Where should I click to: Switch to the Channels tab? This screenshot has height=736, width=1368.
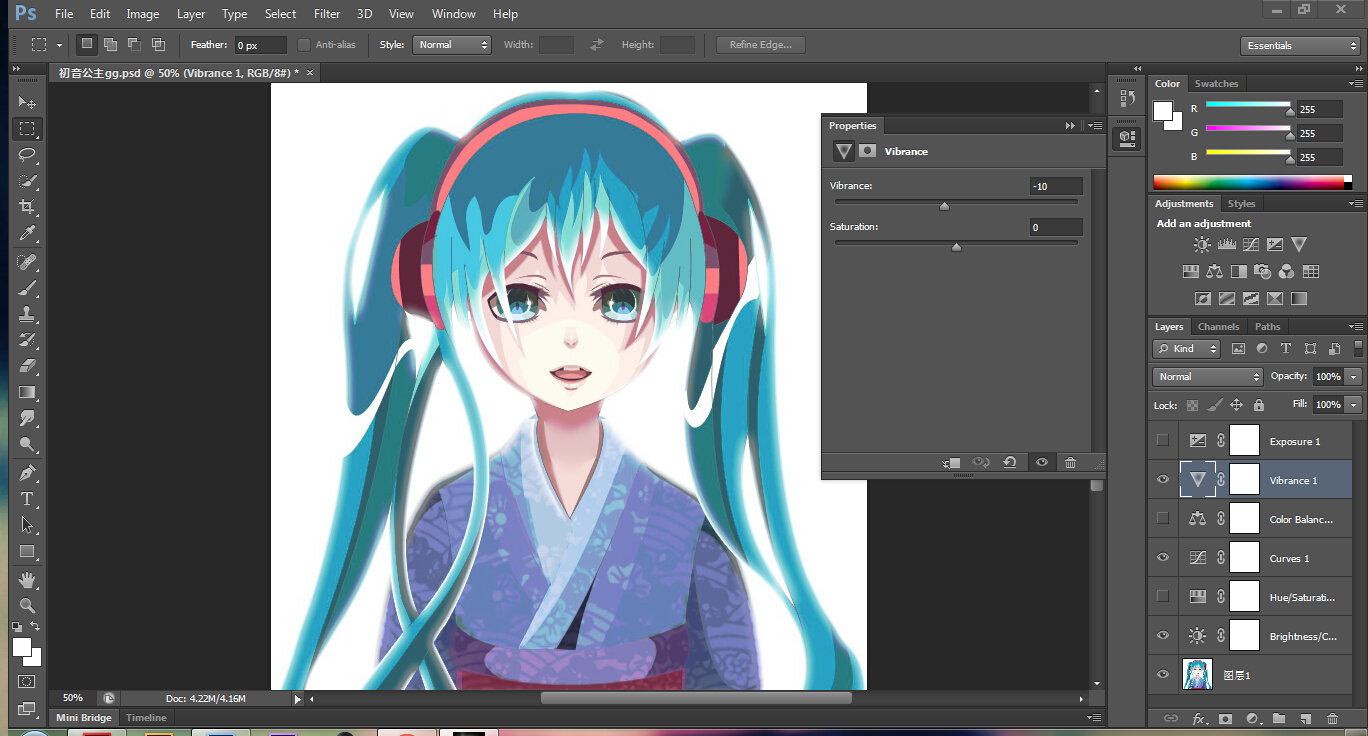pyautogui.click(x=1218, y=327)
